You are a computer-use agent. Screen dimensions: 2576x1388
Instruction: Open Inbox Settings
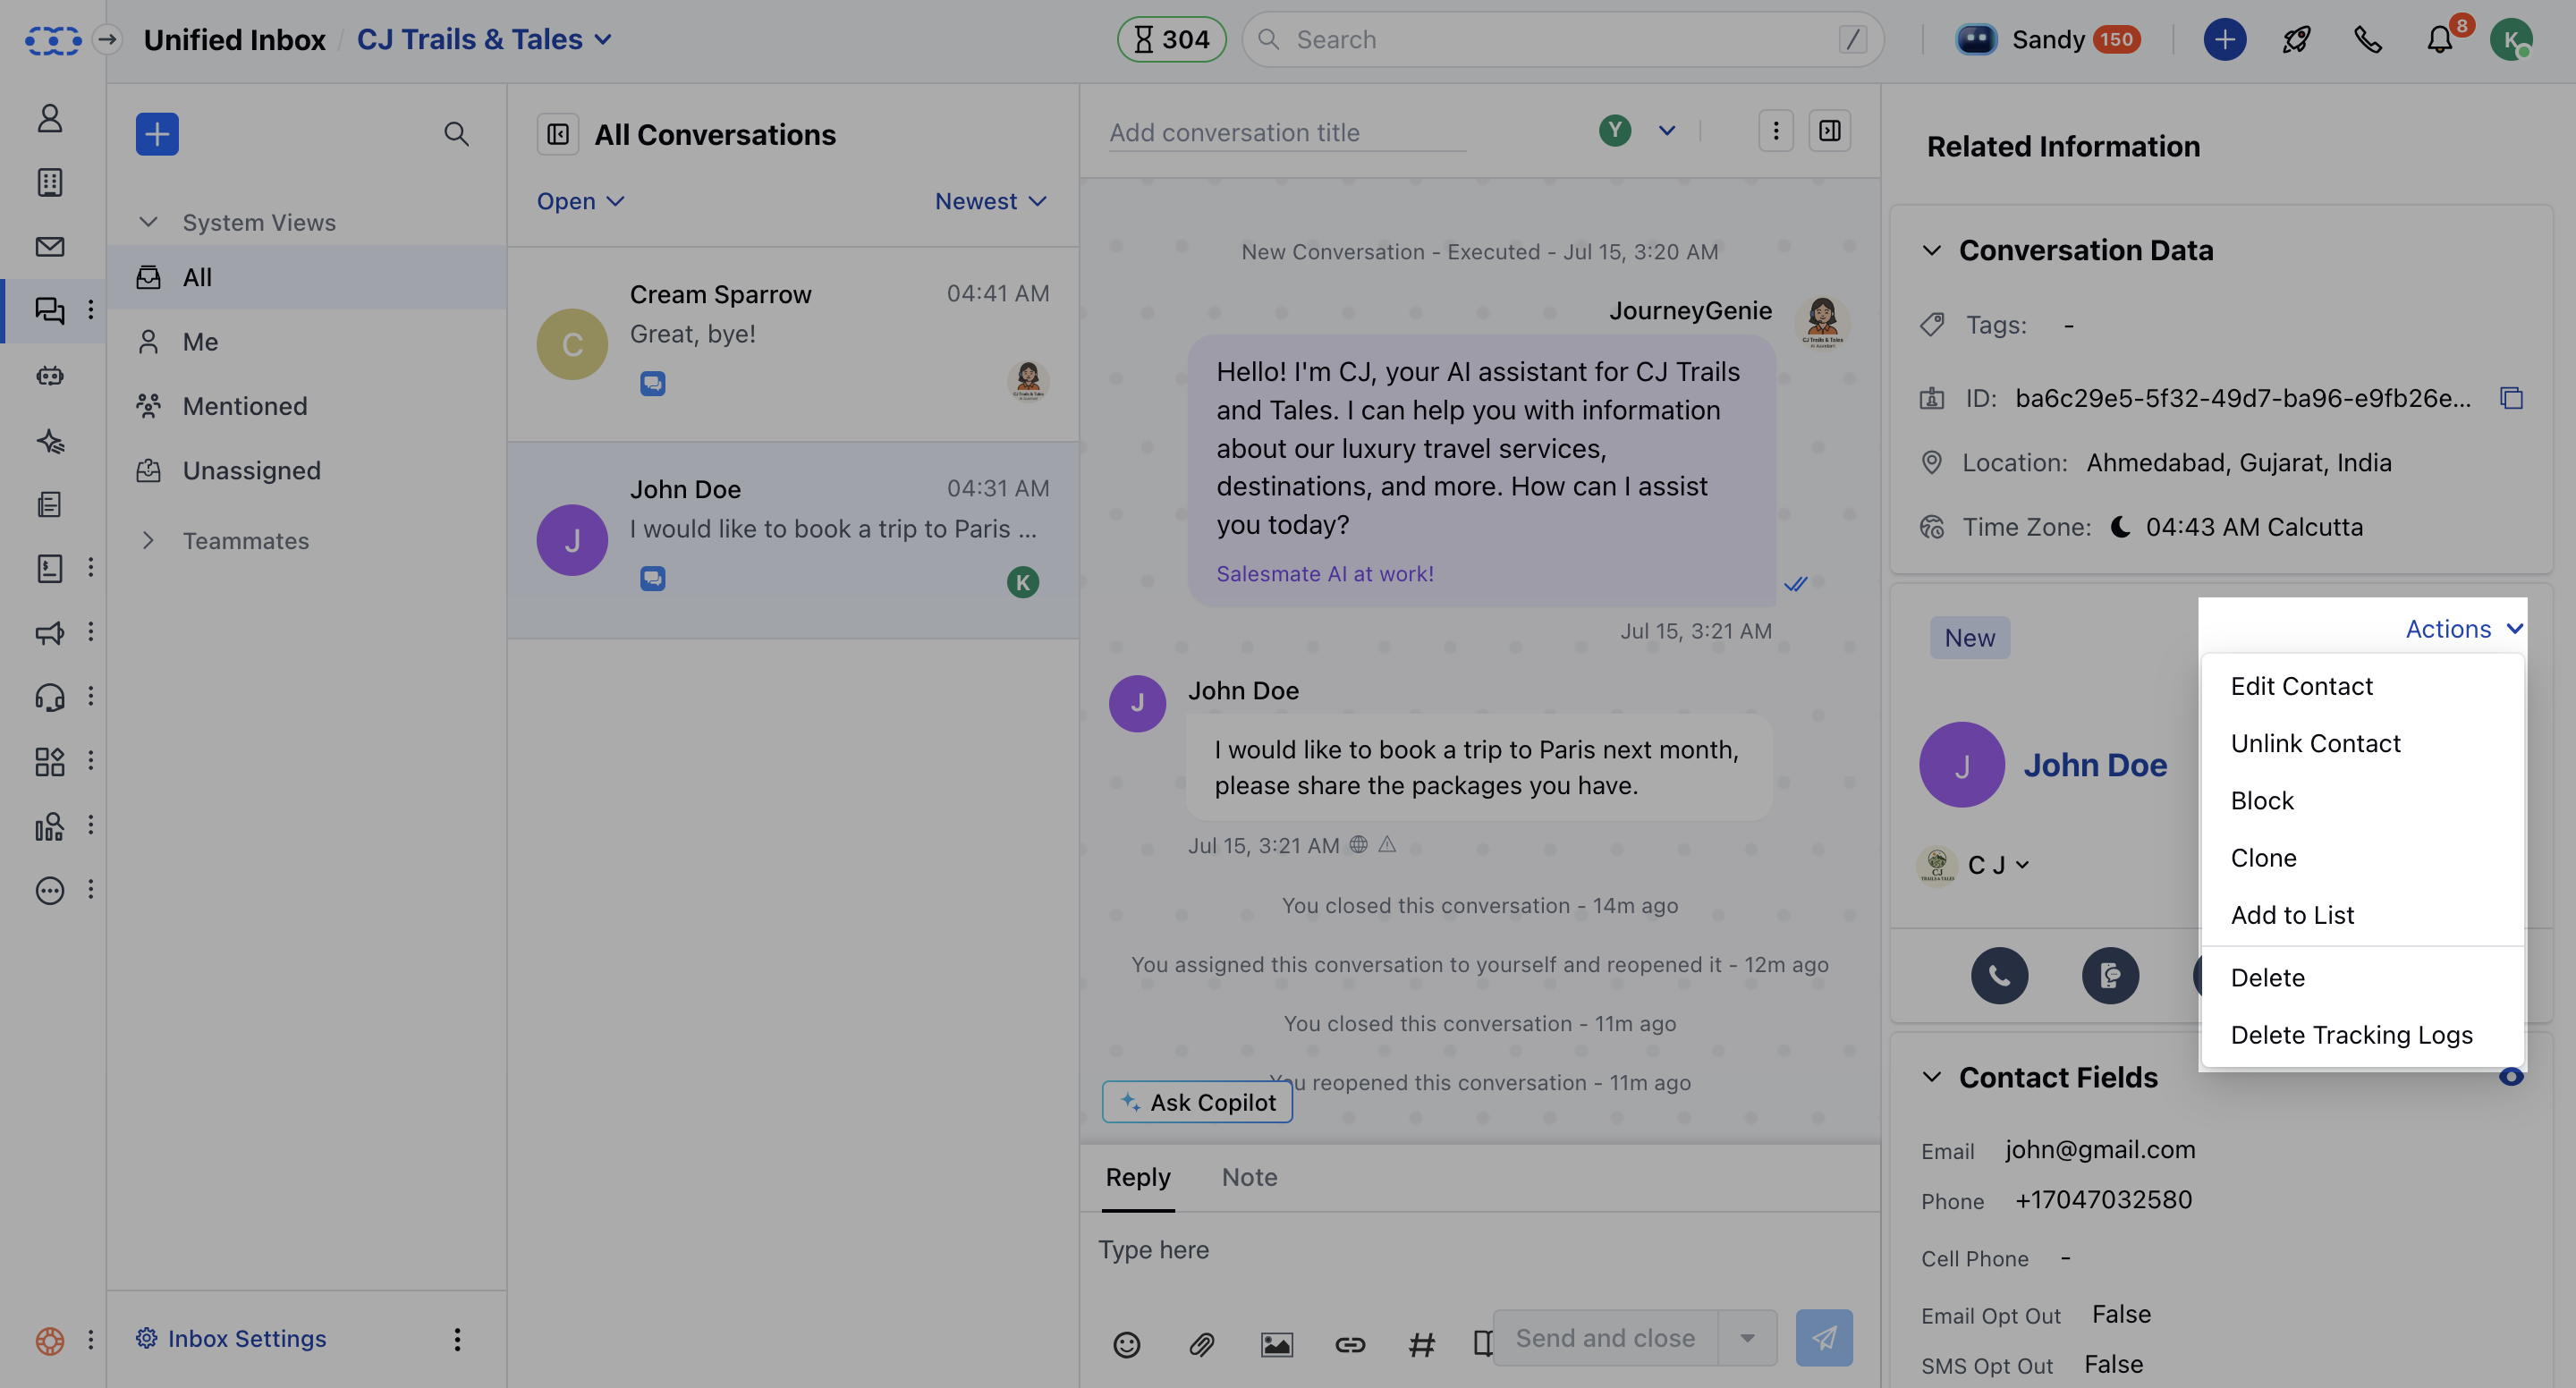[x=231, y=1339]
